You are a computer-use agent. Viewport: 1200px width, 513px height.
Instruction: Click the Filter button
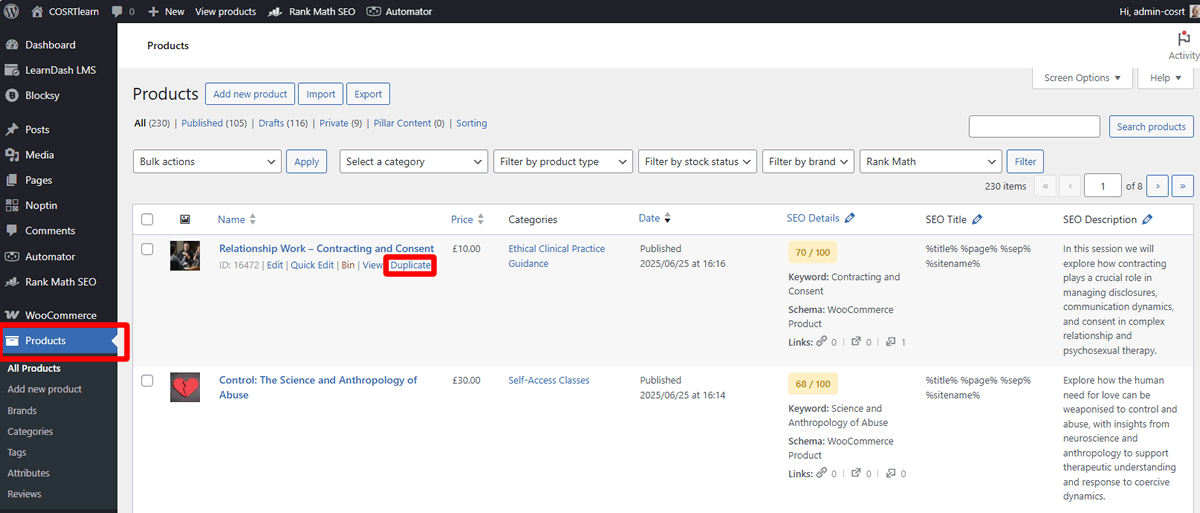1025,161
